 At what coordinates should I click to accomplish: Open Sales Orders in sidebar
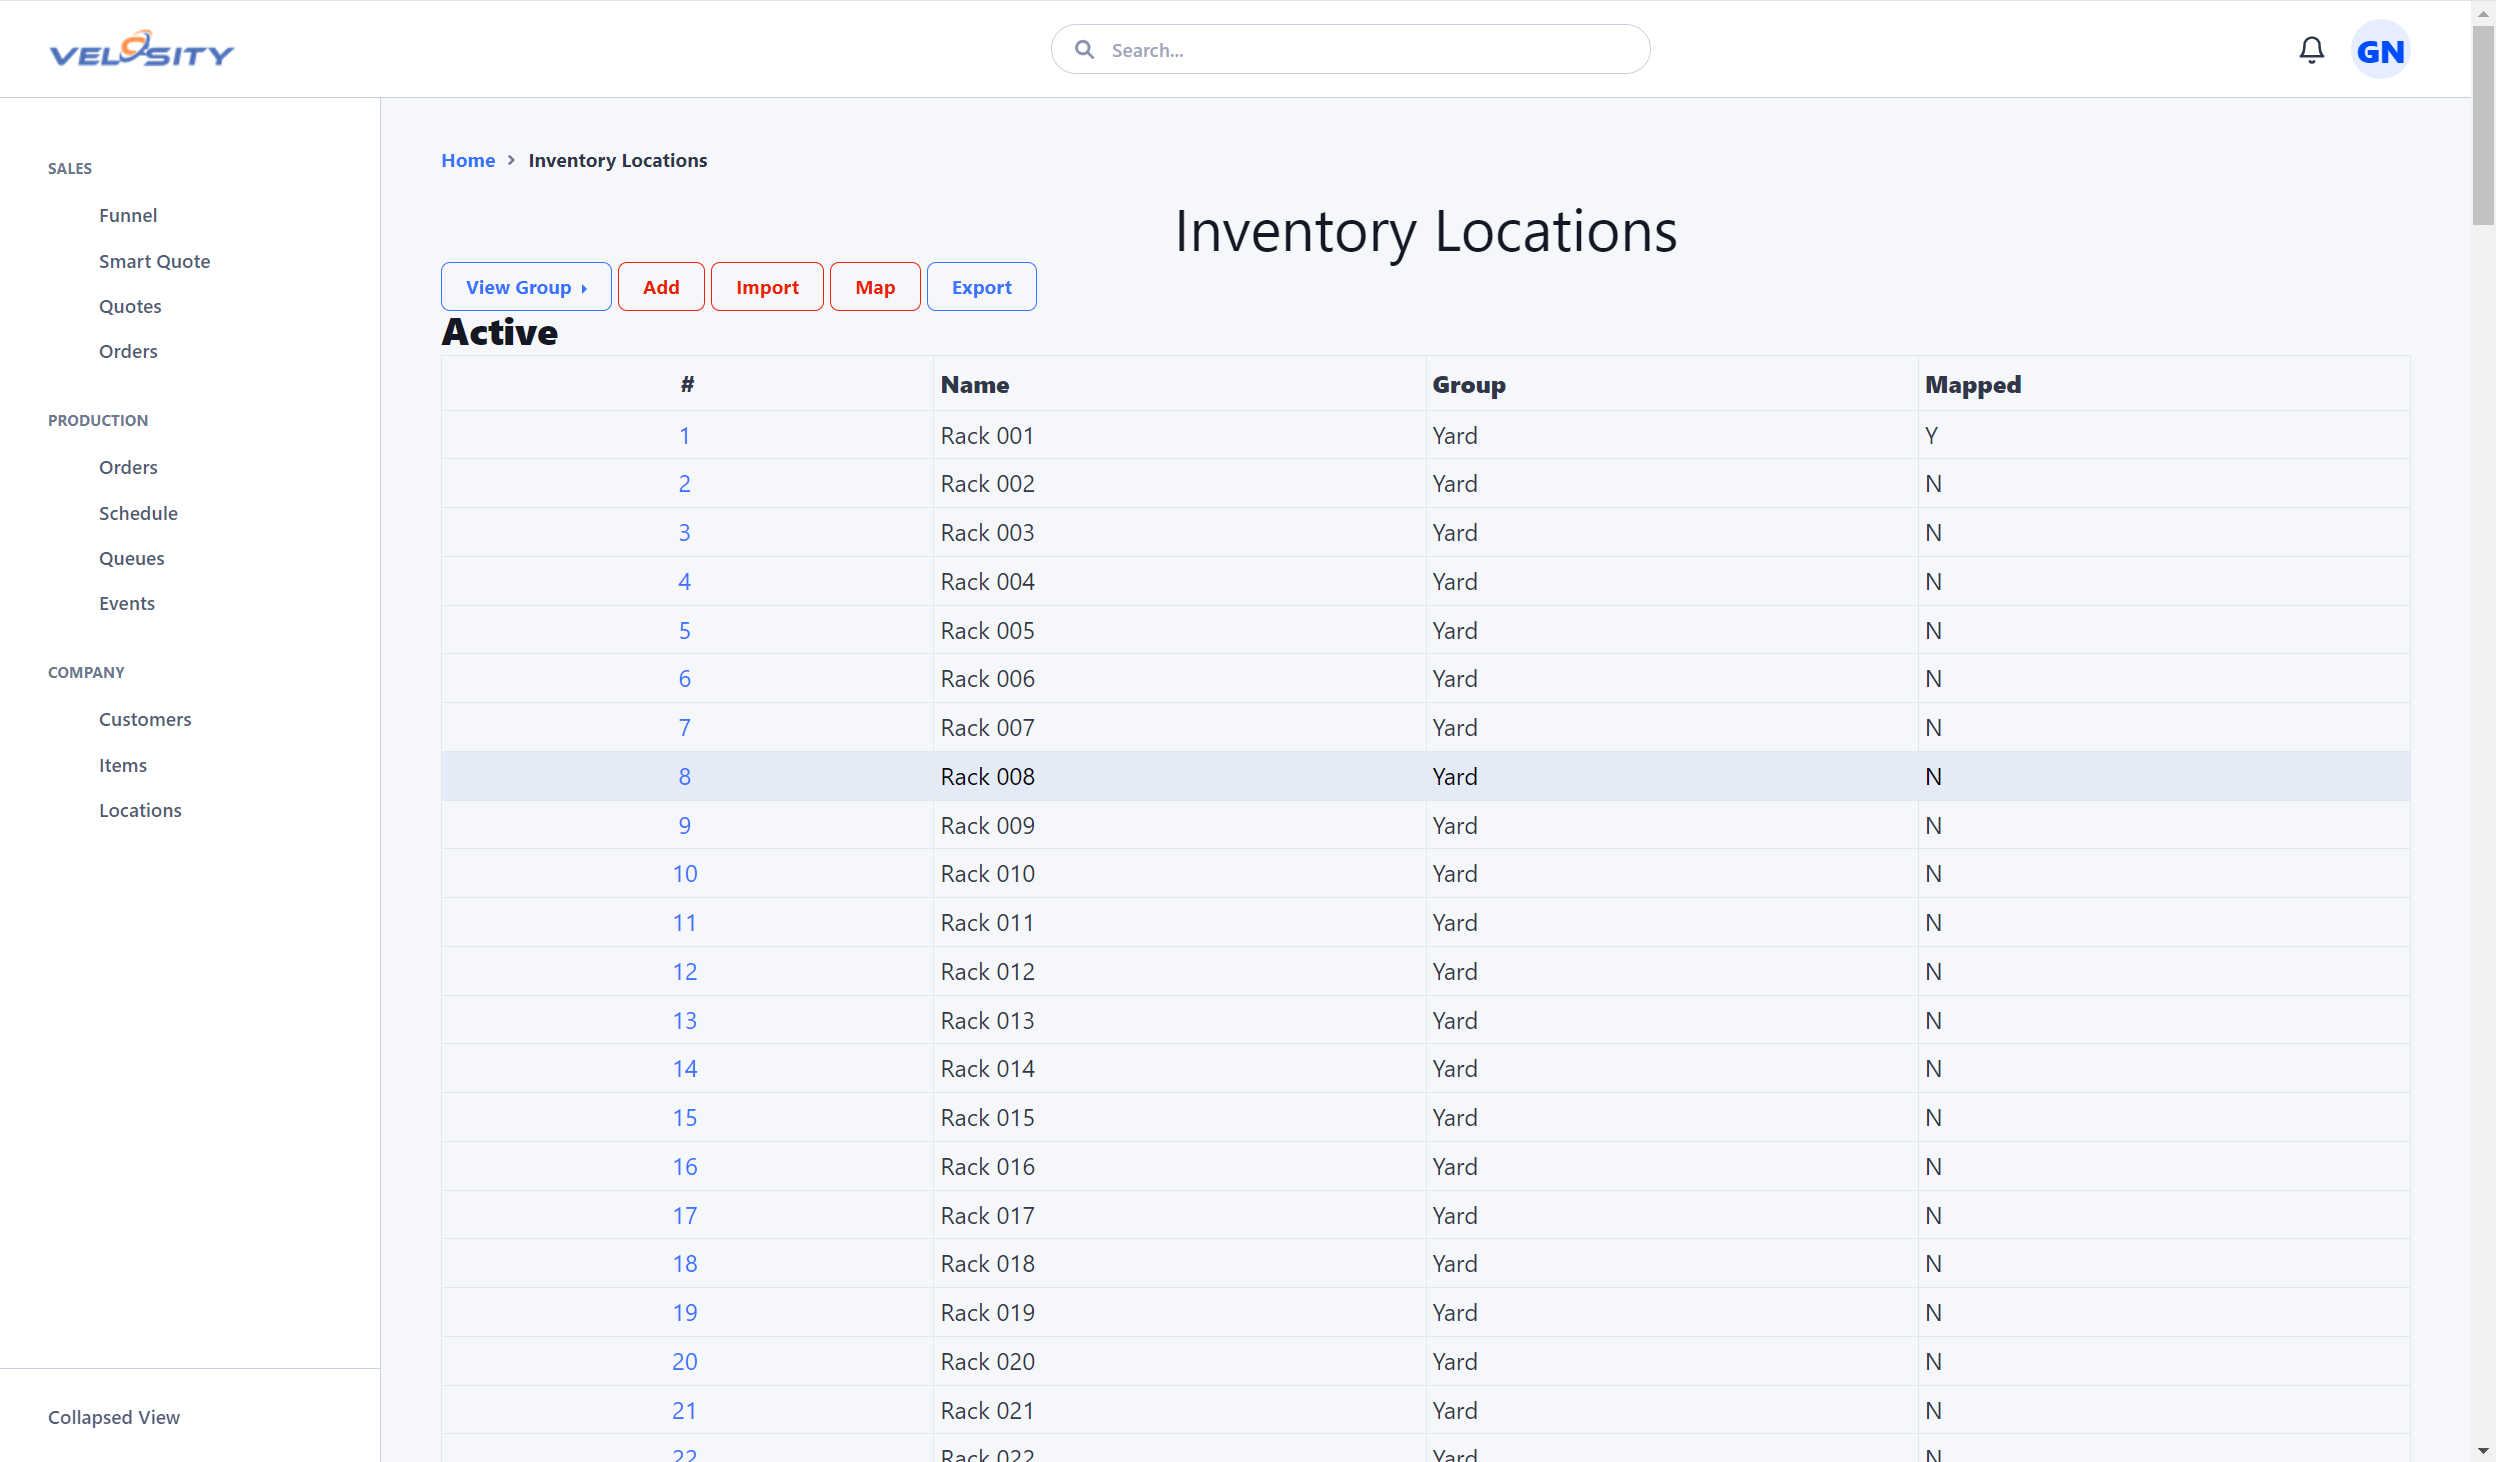(128, 351)
